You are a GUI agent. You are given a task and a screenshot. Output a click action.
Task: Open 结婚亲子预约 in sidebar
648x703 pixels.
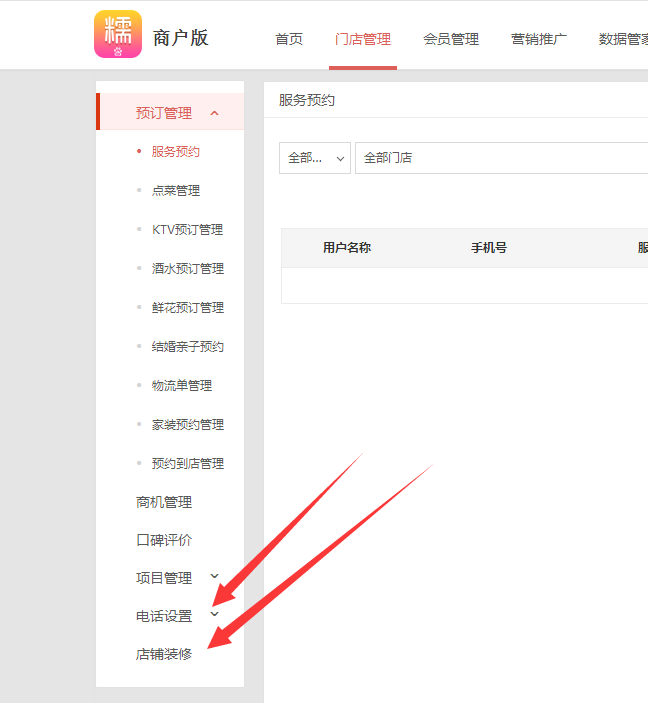coord(187,347)
